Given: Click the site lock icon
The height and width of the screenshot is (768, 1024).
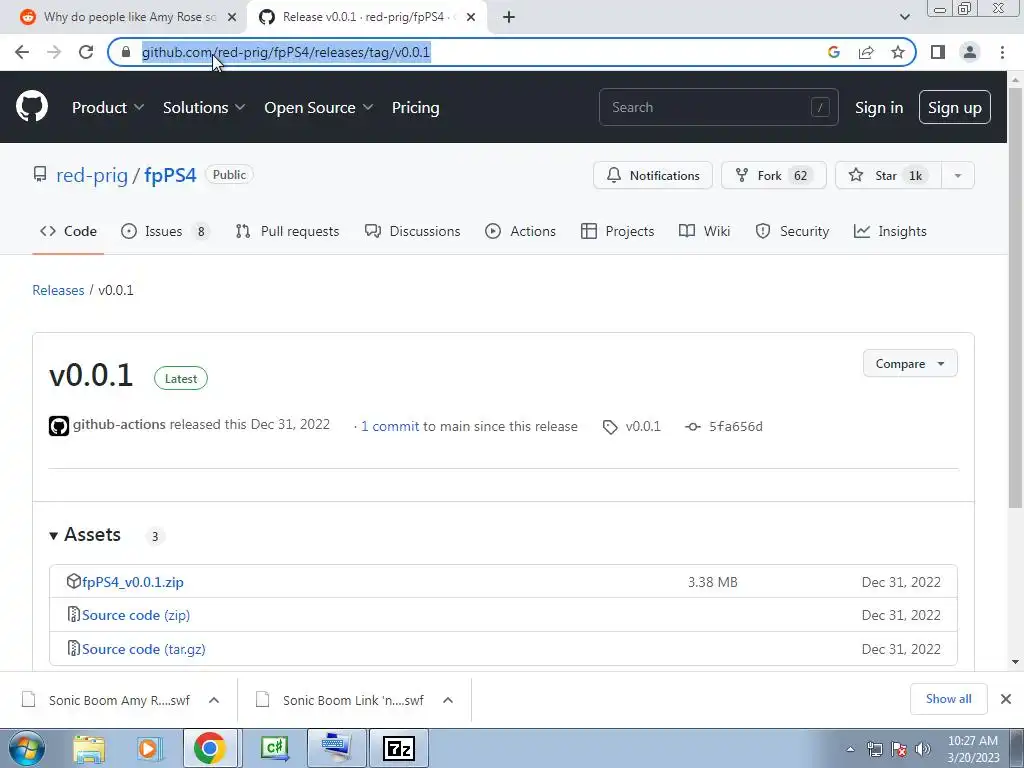Looking at the screenshot, I should coord(126,52).
